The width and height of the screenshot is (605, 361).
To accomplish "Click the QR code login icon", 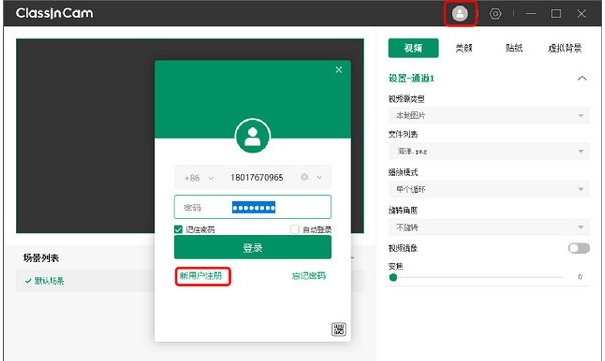I will click(x=338, y=329).
